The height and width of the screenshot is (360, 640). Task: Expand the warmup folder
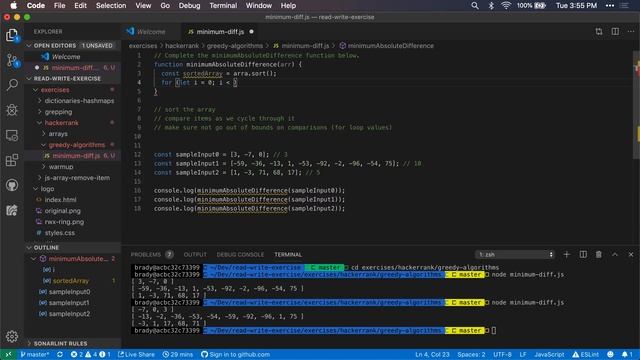(44, 167)
